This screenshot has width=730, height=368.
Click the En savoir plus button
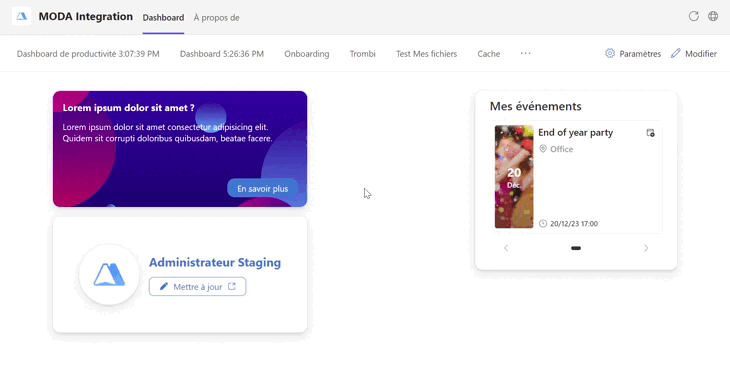263,189
